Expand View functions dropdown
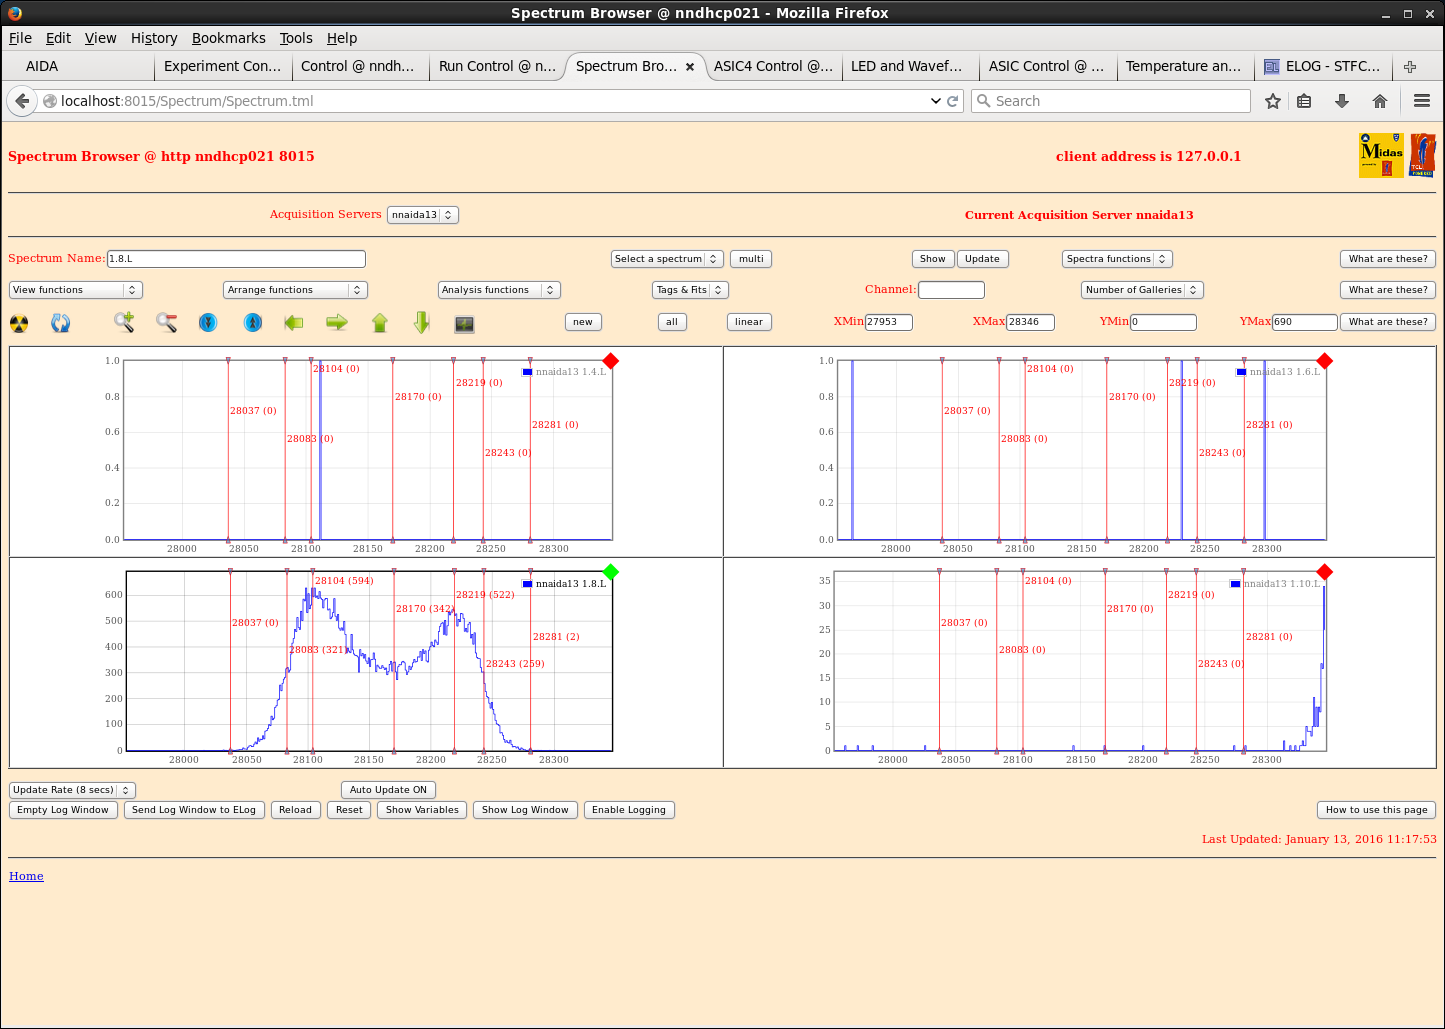 (x=76, y=290)
